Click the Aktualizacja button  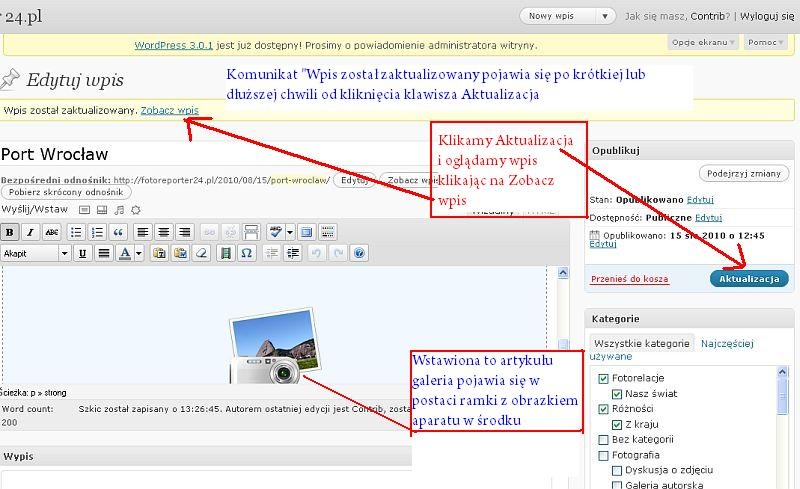(748, 279)
